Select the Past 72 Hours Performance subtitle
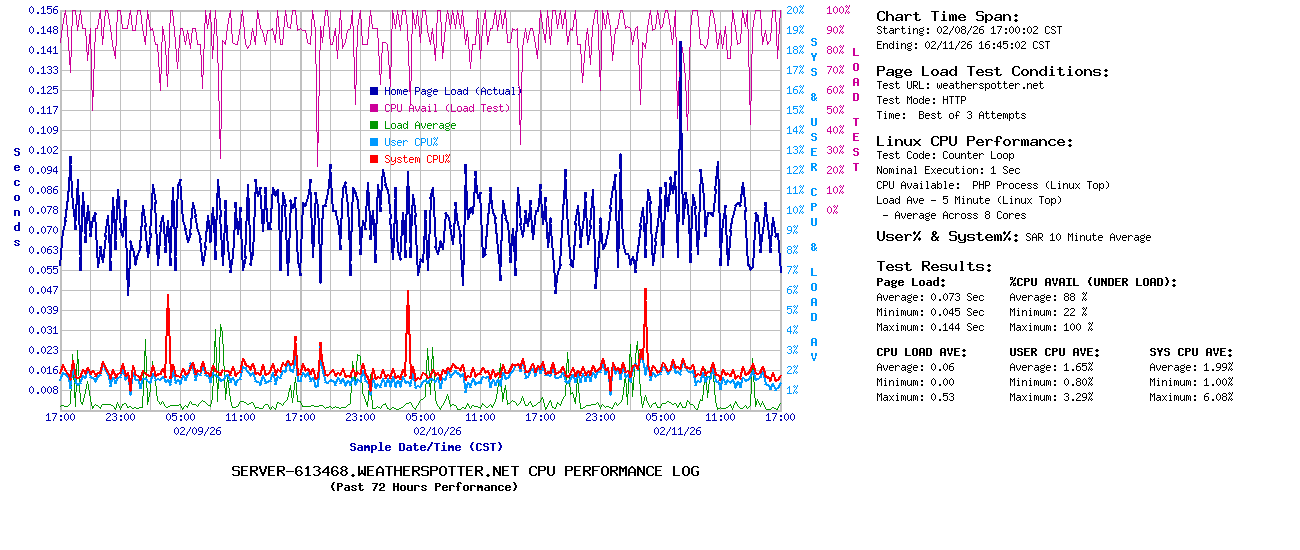 (423, 487)
